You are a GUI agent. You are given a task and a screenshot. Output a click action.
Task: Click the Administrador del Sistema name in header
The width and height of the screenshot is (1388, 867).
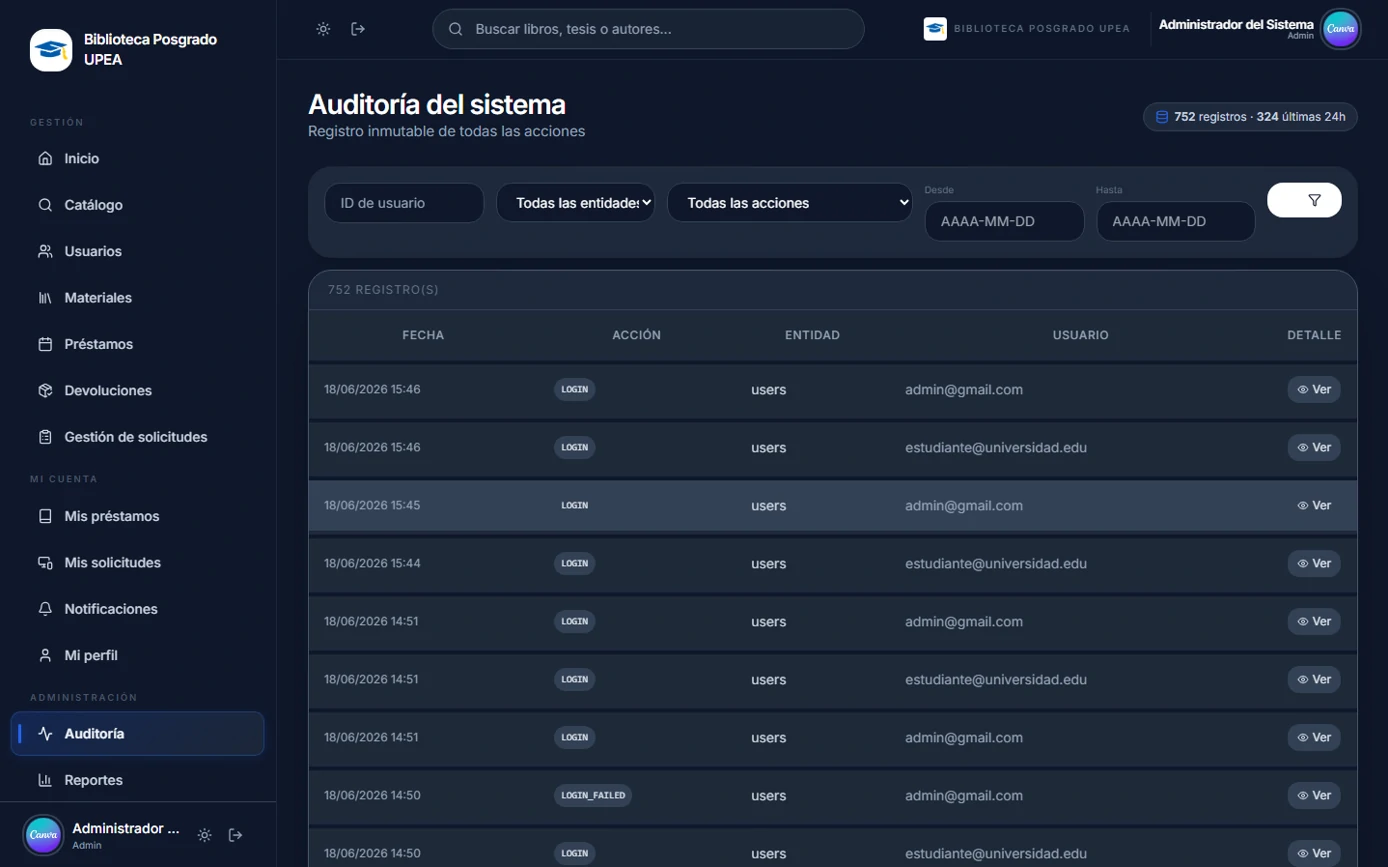(1236, 24)
